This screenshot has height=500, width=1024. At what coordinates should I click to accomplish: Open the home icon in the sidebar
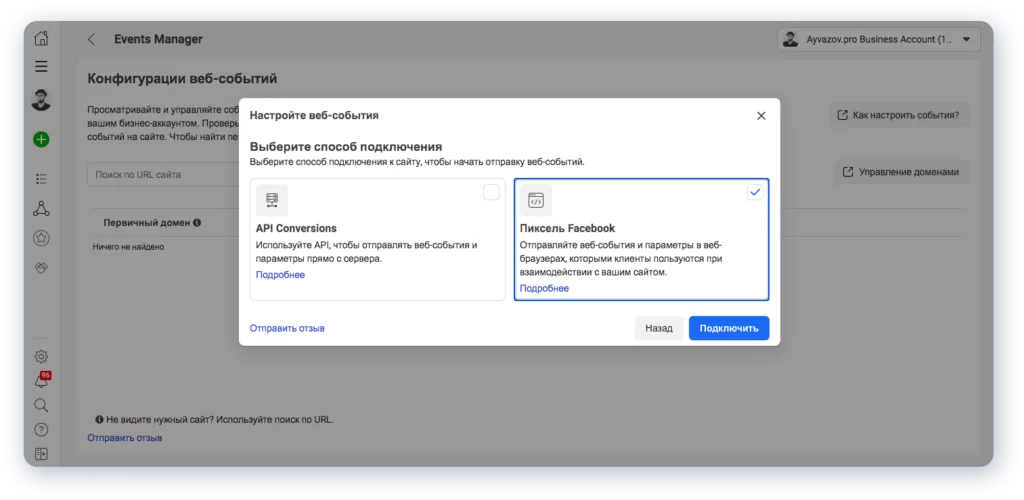click(x=41, y=39)
